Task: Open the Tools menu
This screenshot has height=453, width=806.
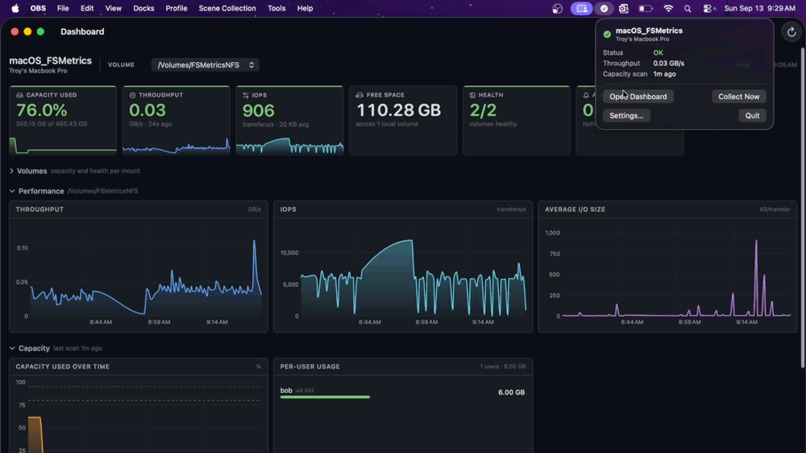Action: click(x=277, y=8)
